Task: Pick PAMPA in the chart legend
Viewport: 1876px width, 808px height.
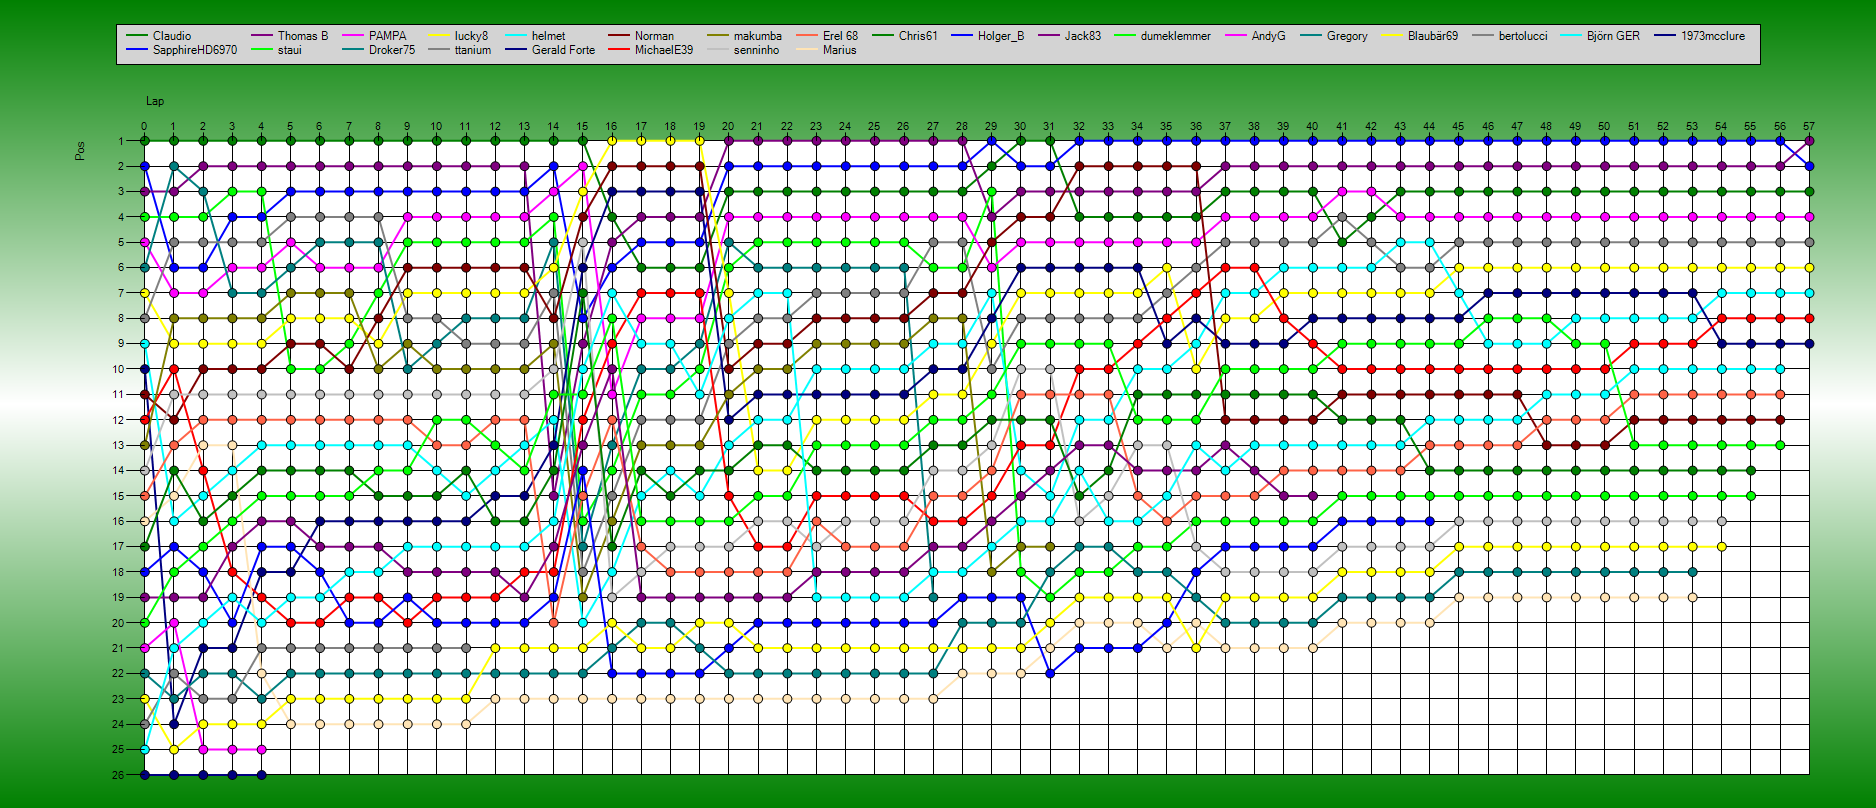Action: [388, 36]
